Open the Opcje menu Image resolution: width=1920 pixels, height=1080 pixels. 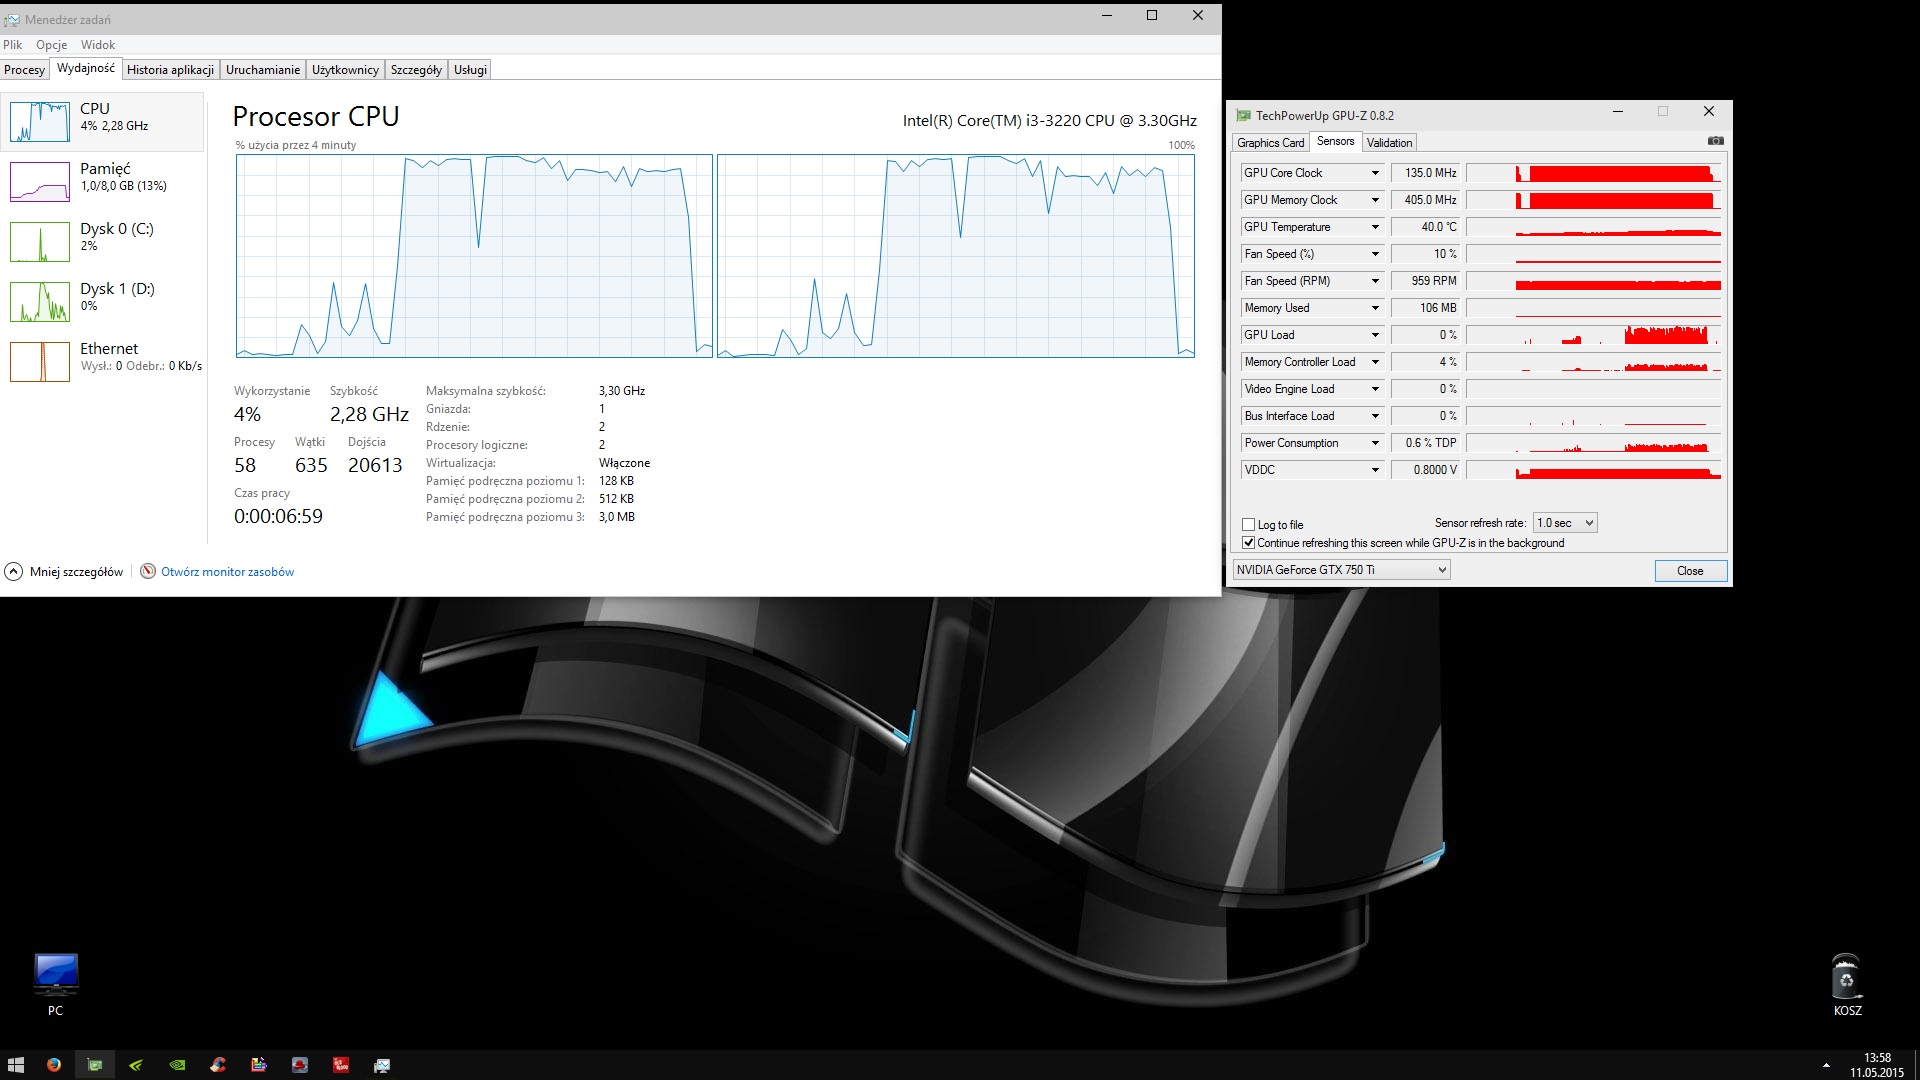coord(51,45)
